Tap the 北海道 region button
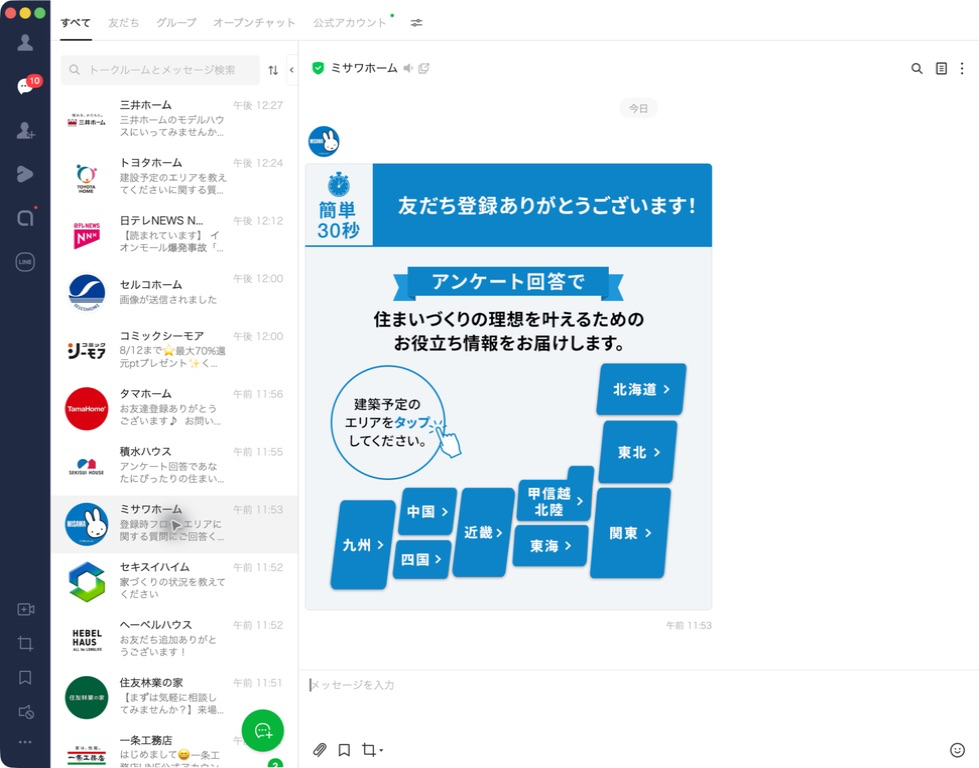This screenshot has width=979, height=768. tap(641, 389)
